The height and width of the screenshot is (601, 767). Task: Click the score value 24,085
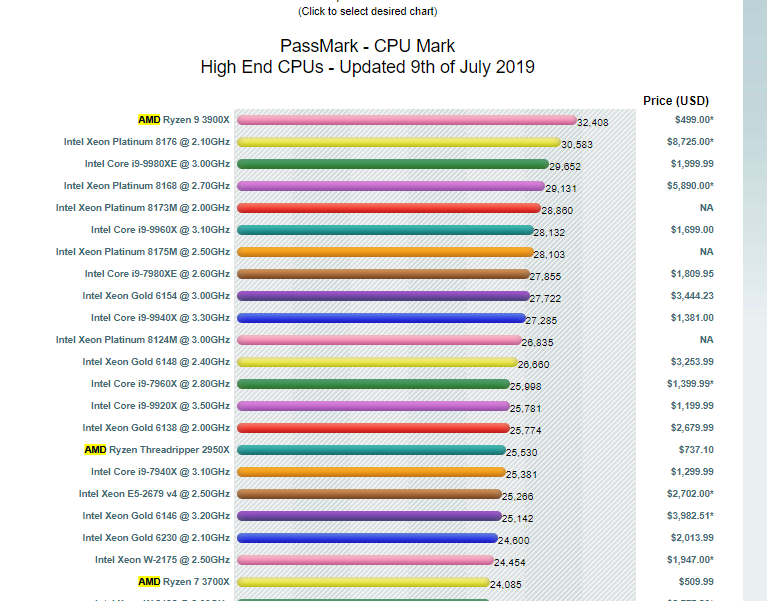coord(506,585)
